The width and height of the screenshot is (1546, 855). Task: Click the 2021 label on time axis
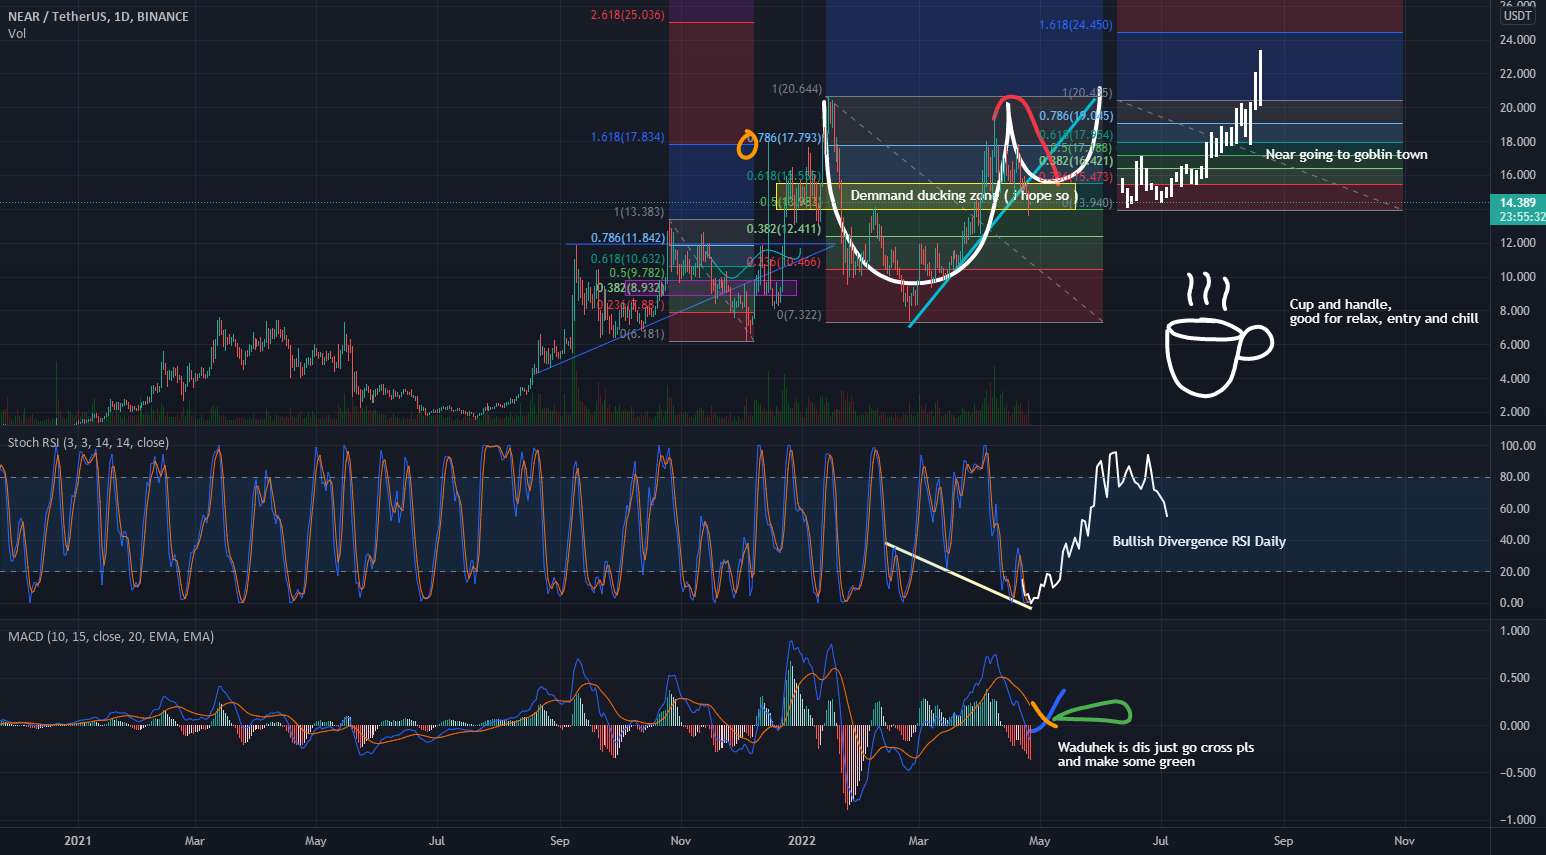pos(77,841)
